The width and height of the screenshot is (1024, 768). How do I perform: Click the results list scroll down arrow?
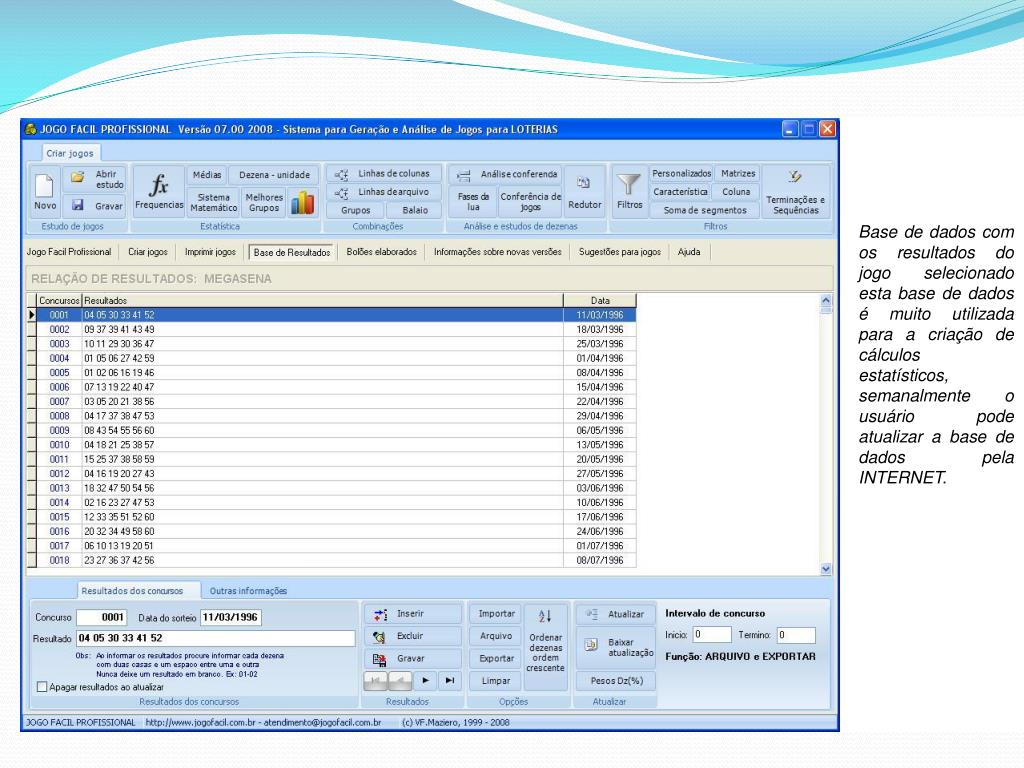(x=825, y=569)
